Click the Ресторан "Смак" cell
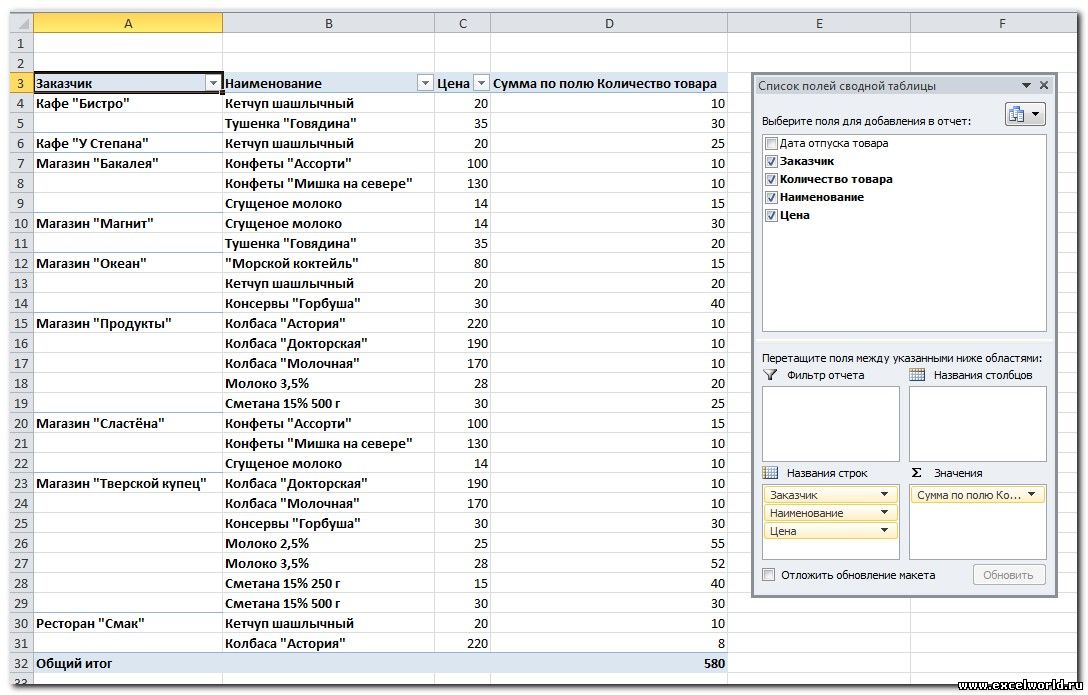 click(x=128, y=624)
